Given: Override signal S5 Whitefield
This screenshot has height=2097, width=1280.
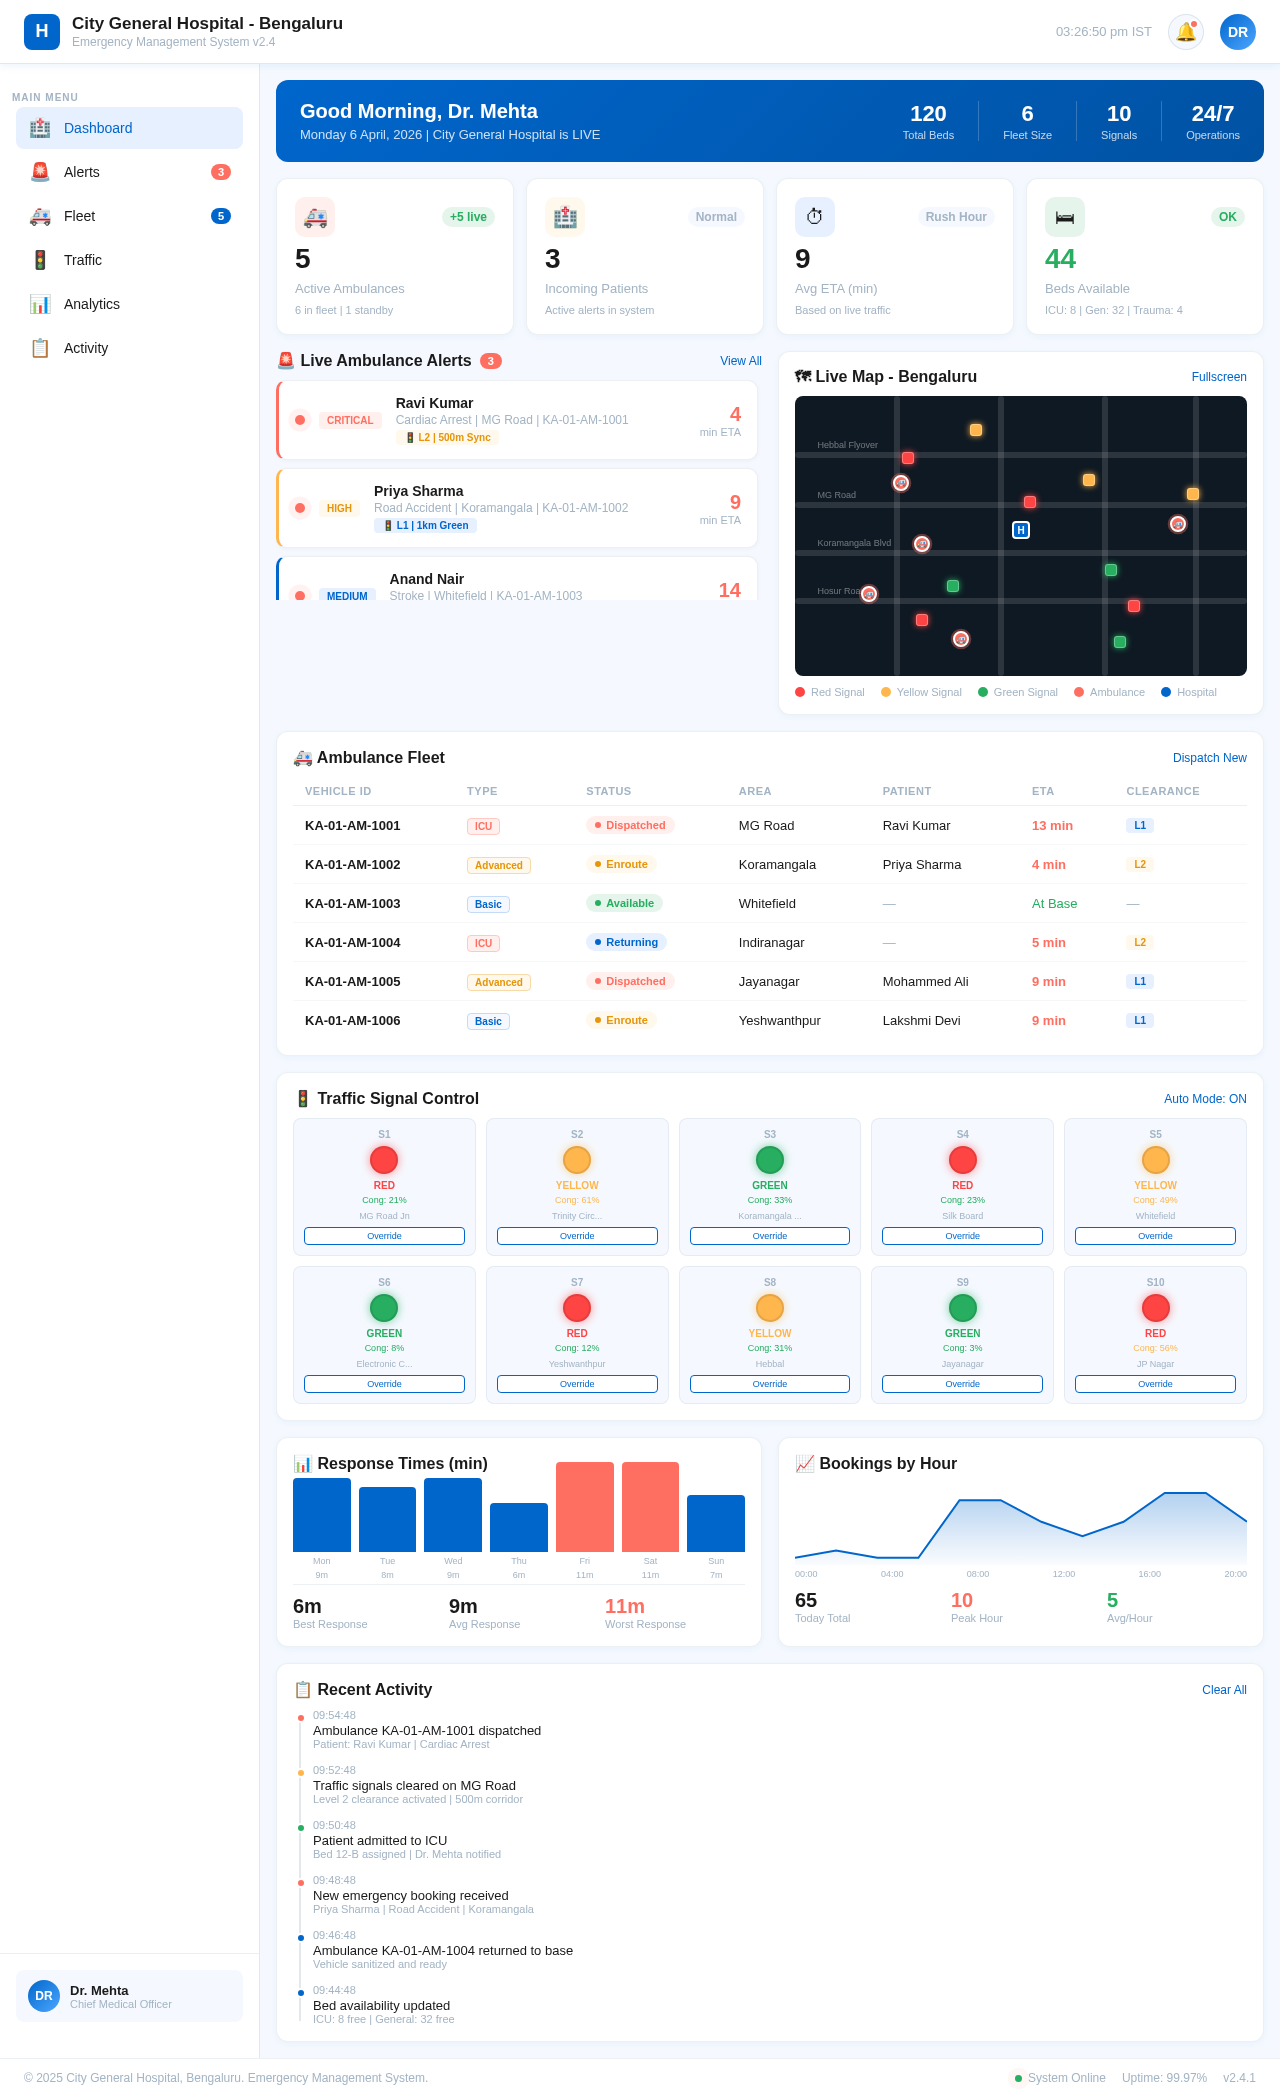Looking at the screenshot, I should coord(1156,1236).
